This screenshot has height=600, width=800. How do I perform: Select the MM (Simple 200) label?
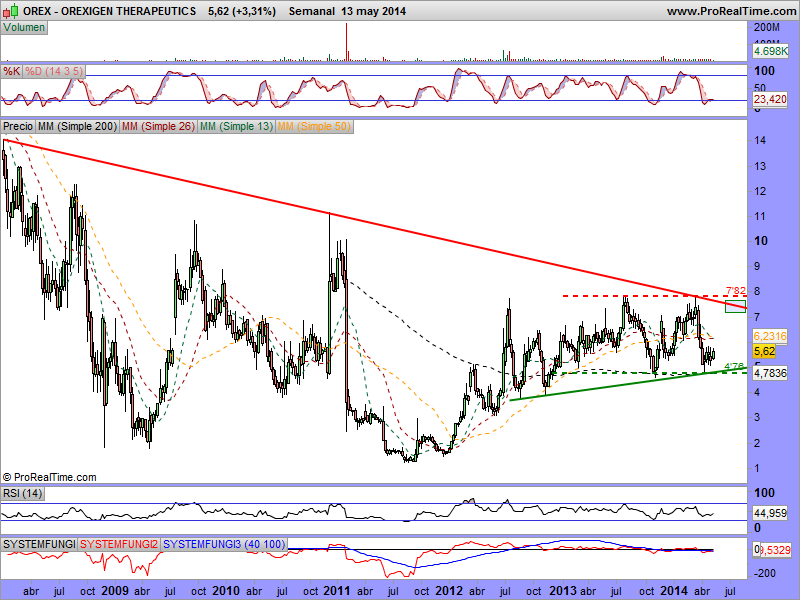[x=78, y=126]
